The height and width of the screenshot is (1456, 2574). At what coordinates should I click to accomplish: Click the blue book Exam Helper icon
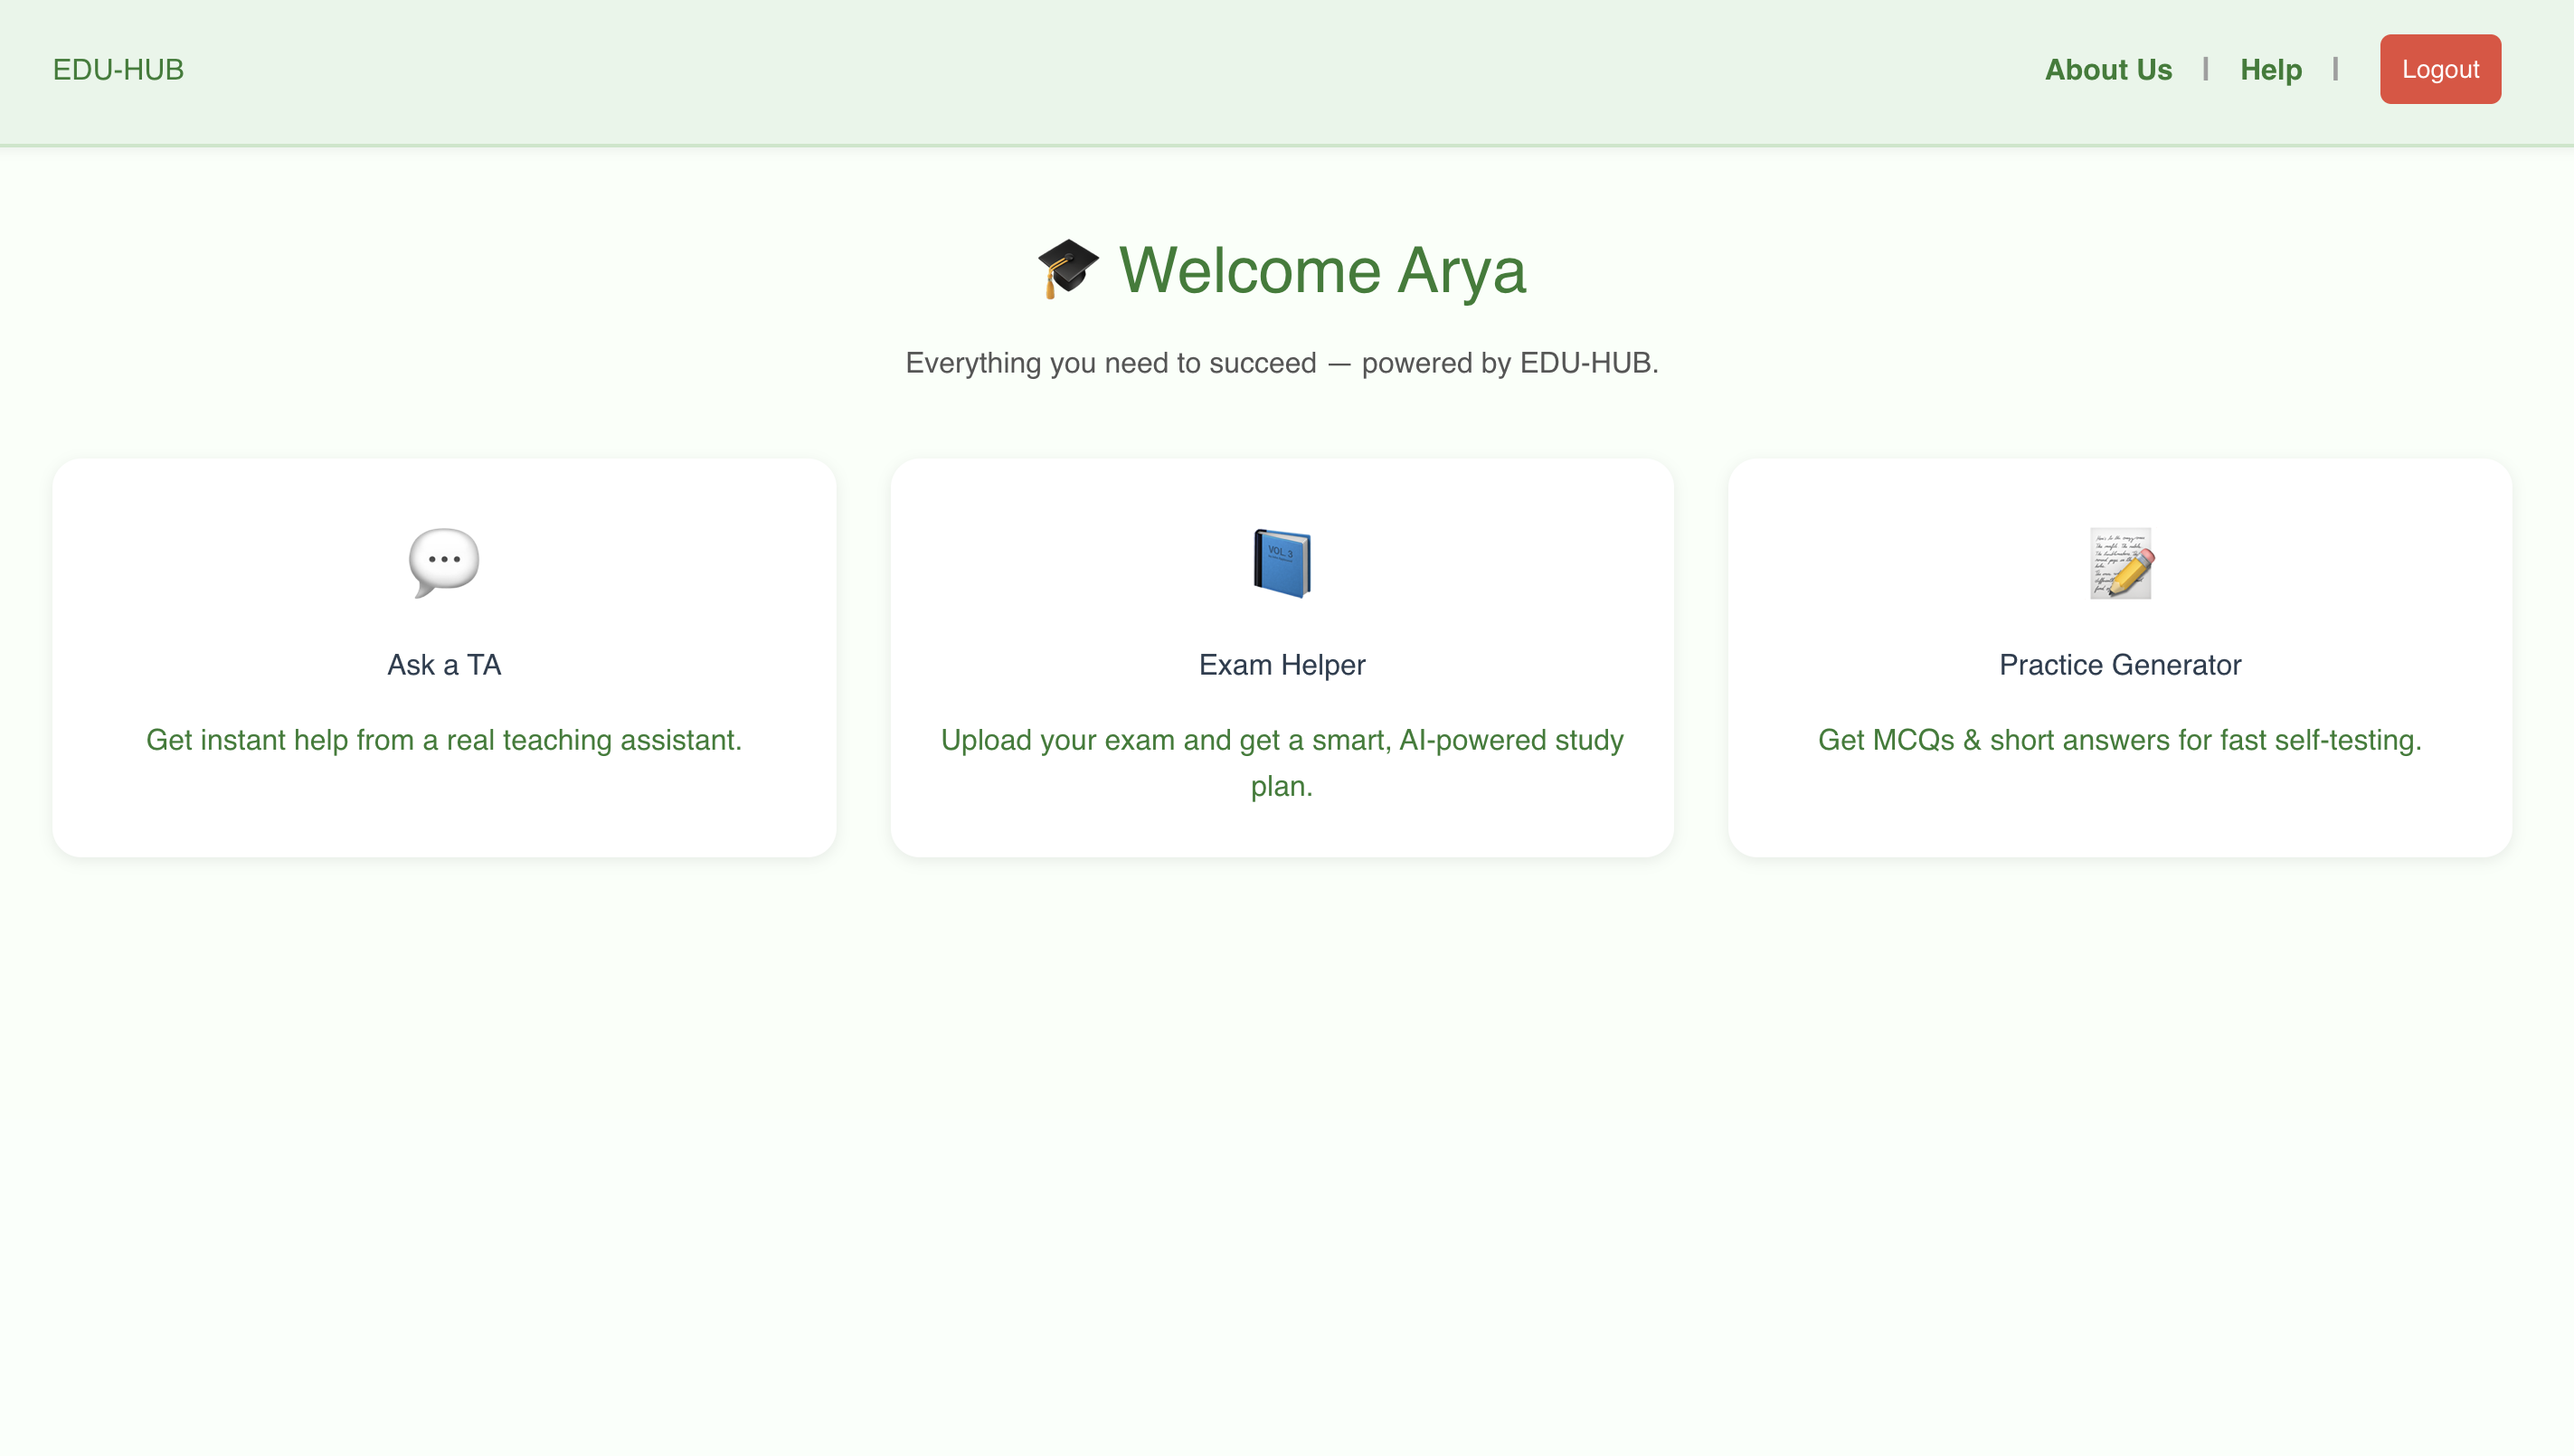(1281, 563)
